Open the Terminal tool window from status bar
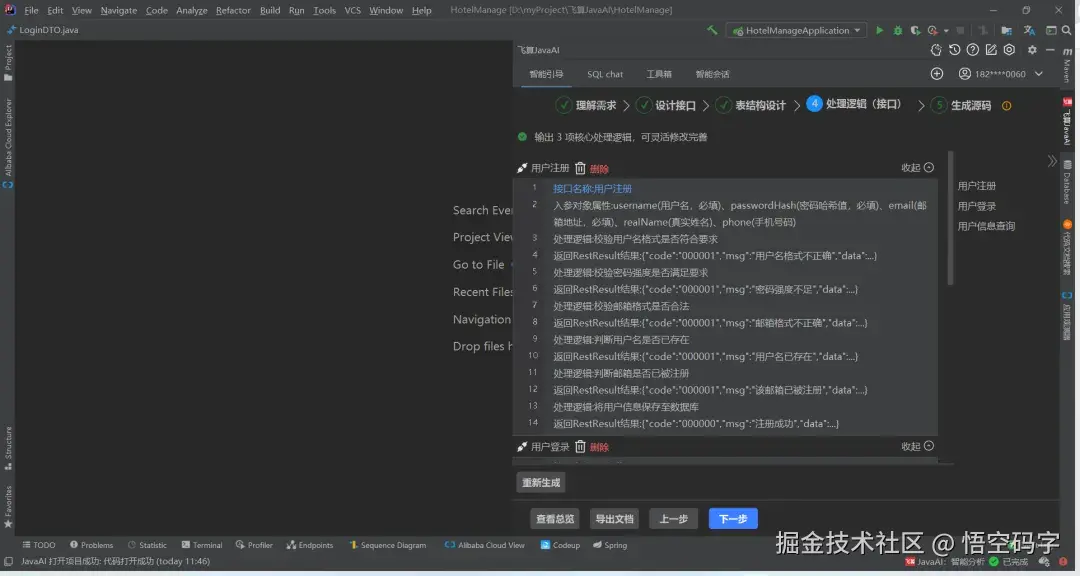Screen dimensions: 1080x576 201,545
